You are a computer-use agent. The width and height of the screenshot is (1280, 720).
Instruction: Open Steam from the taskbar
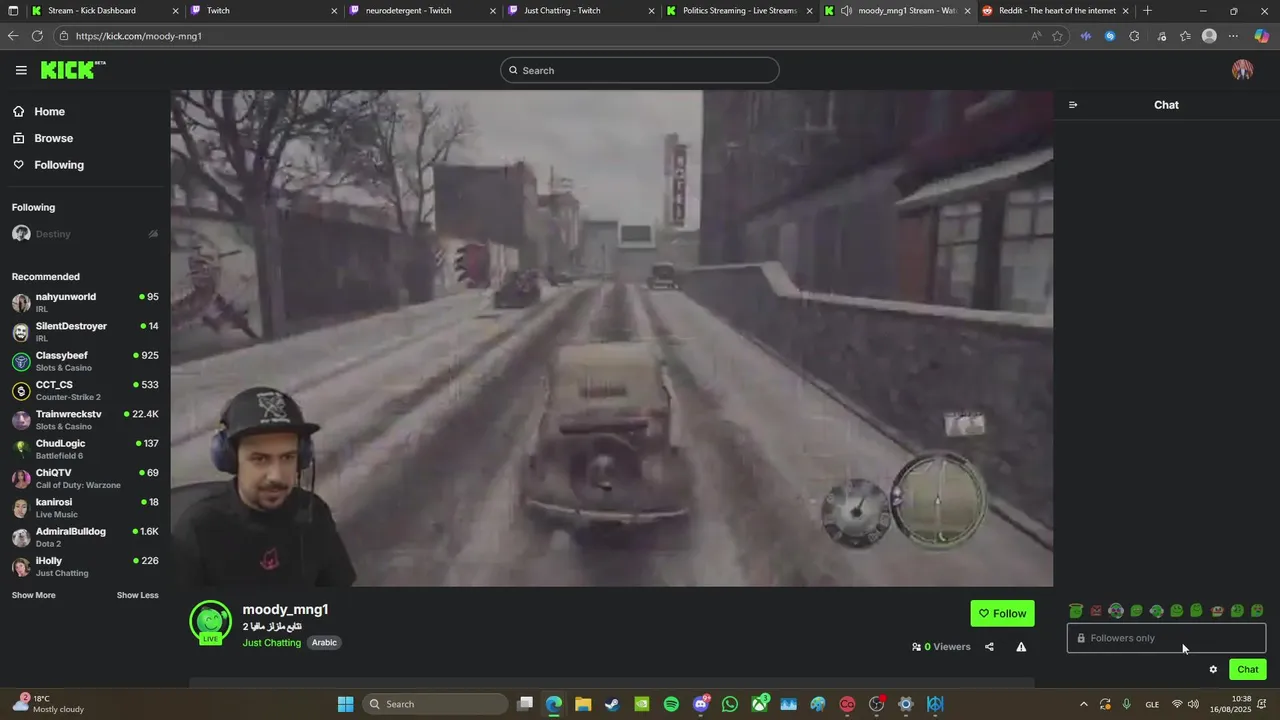[612, 704]
